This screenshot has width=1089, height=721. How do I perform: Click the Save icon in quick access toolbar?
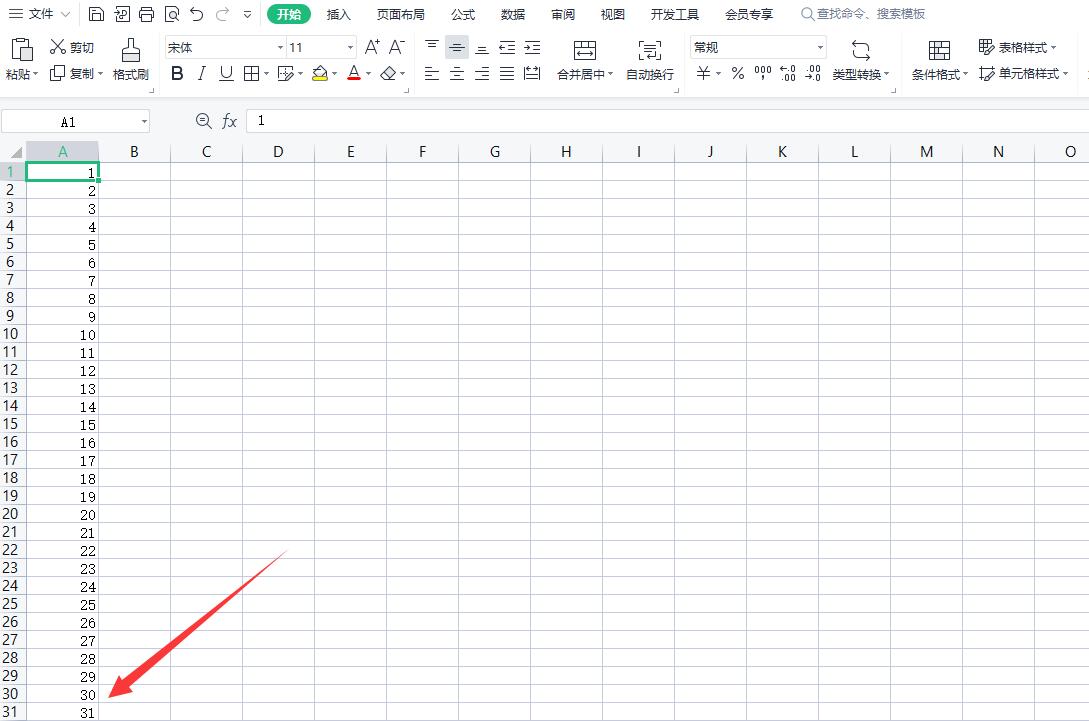pos(97,14)
